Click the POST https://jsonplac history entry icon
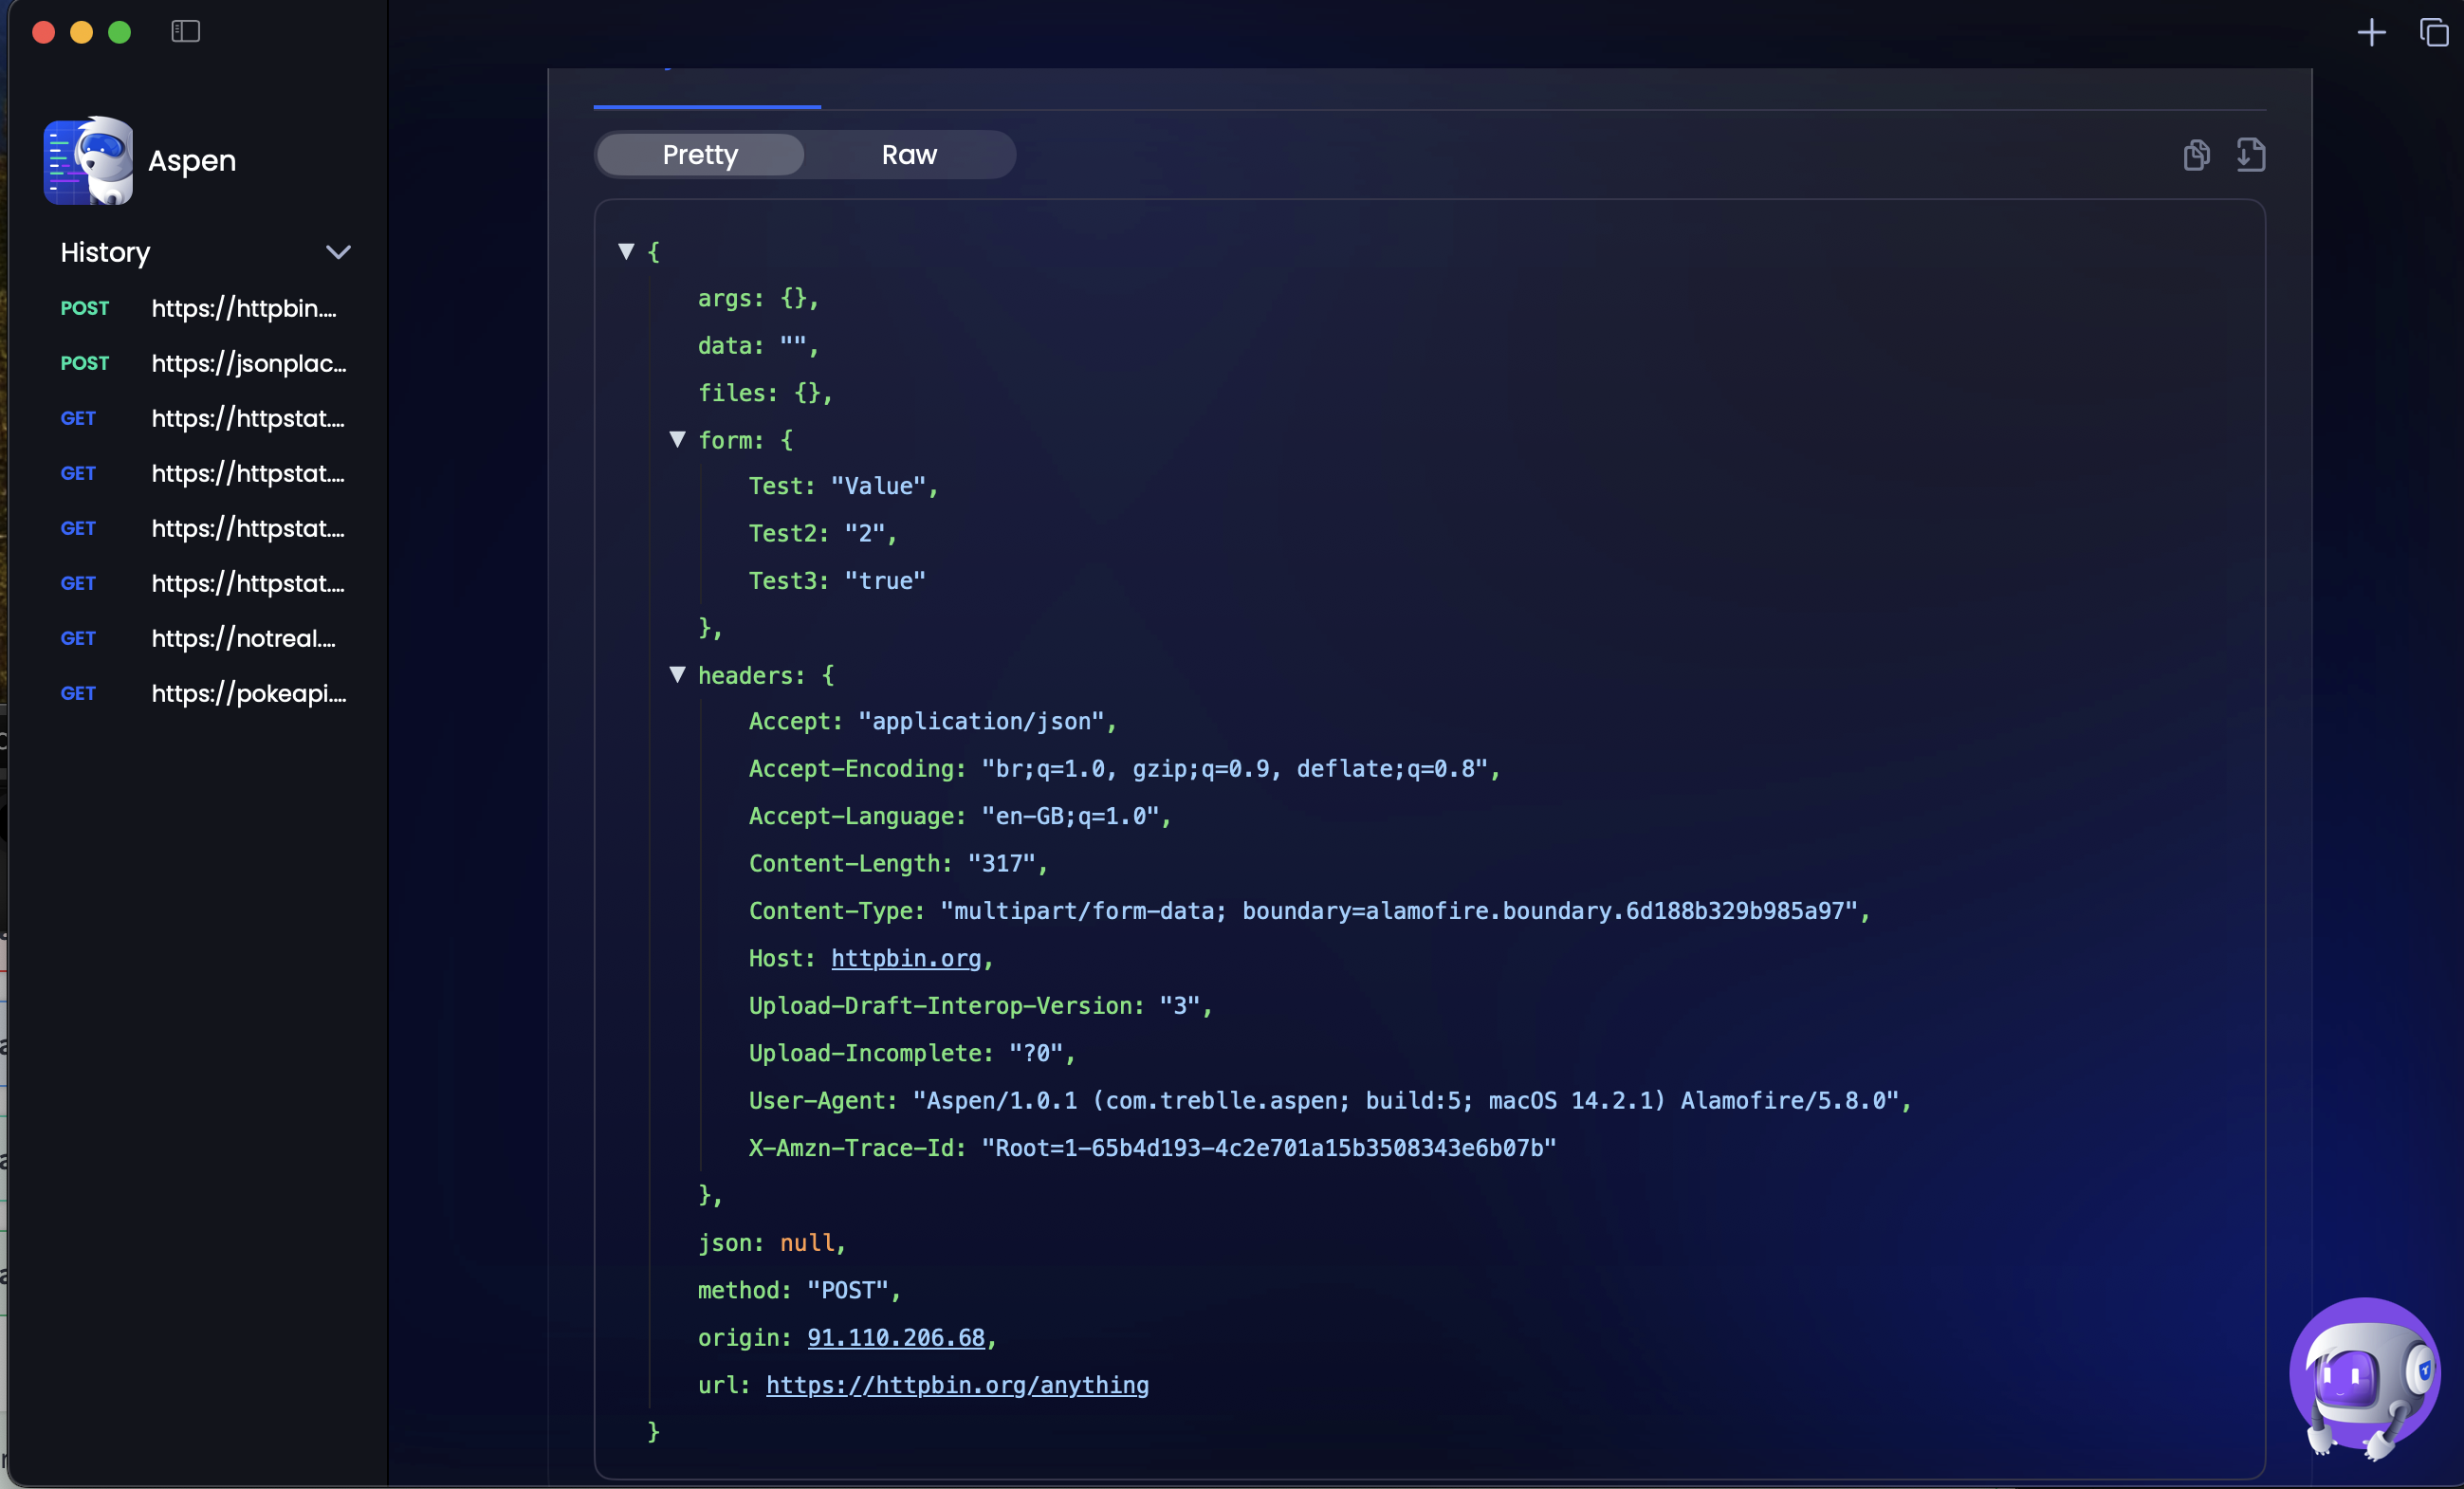Image resolution: width=2464 pixels, height=1489 pixels. click(x=86, y=364)
